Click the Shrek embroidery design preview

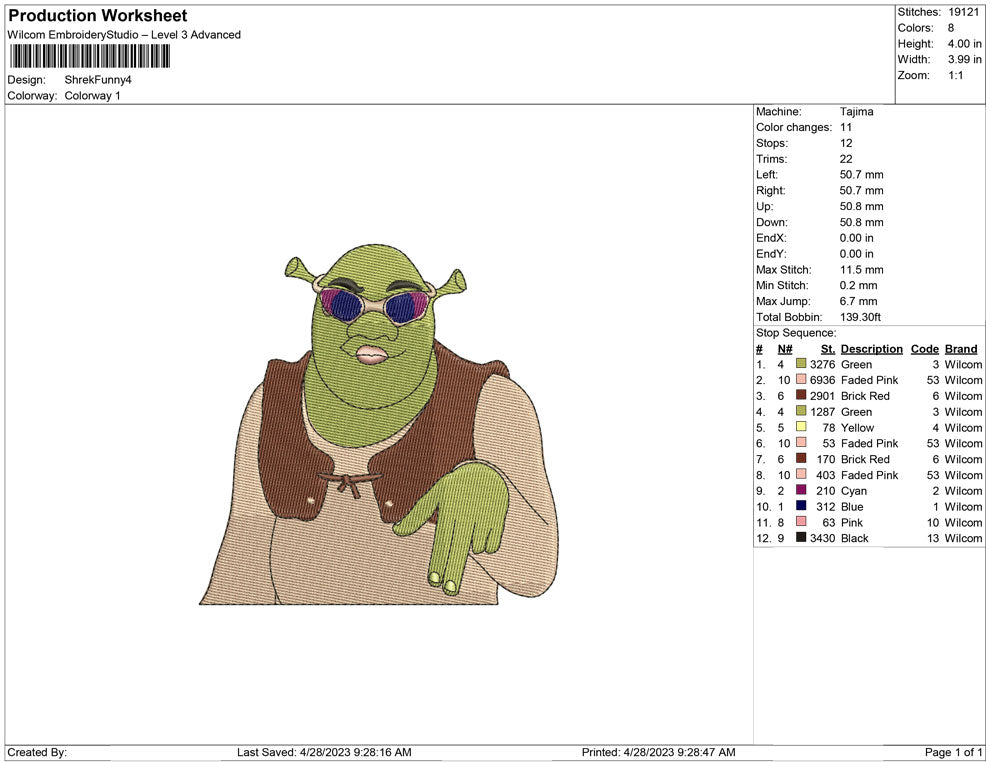[379, 424]
